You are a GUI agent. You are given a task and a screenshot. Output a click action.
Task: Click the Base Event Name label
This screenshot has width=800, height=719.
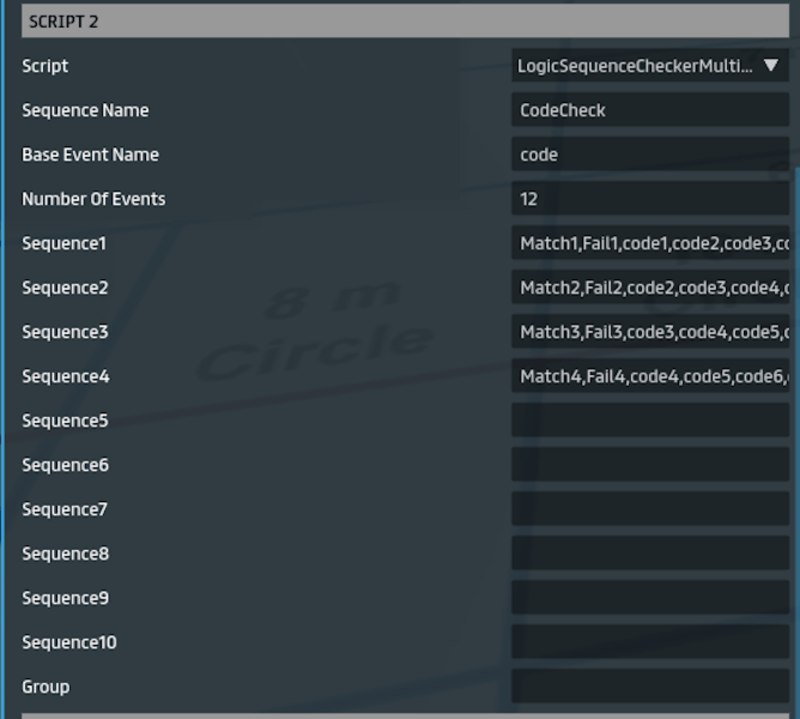click(90, 155)
